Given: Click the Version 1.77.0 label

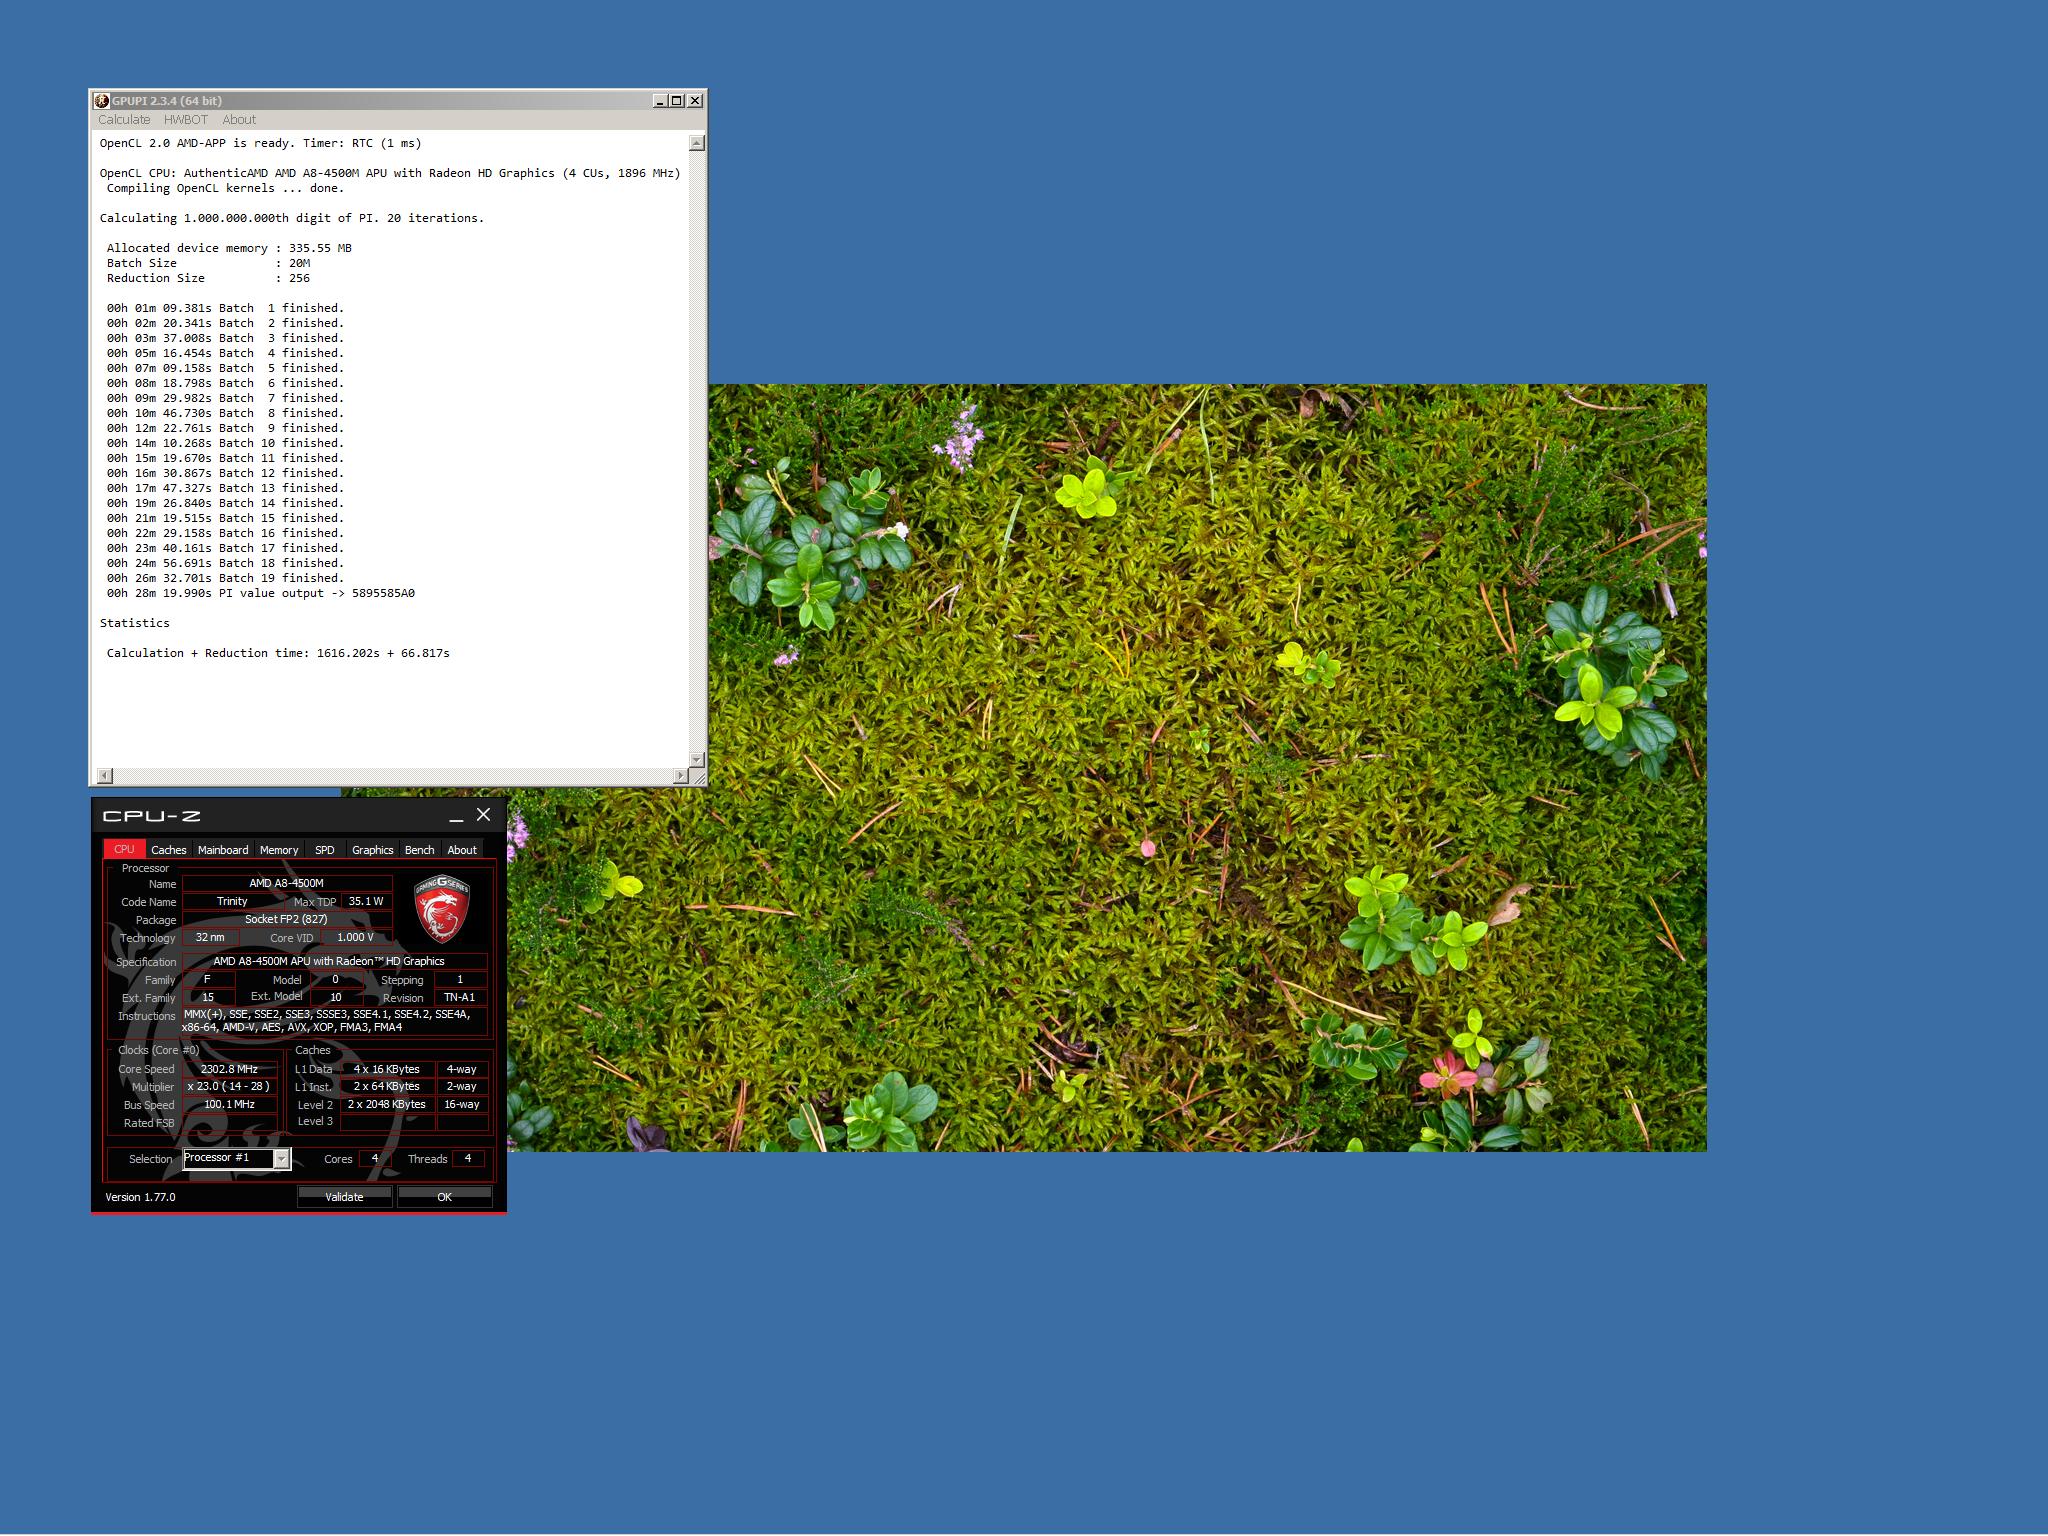Looking at the screenshot, I should point(140,1197).
